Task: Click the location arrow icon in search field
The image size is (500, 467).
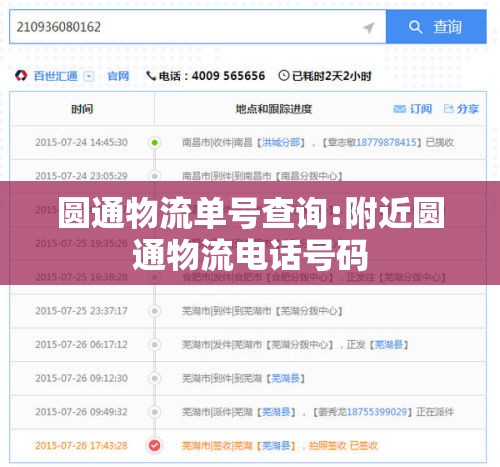Action: pos(369,28)
